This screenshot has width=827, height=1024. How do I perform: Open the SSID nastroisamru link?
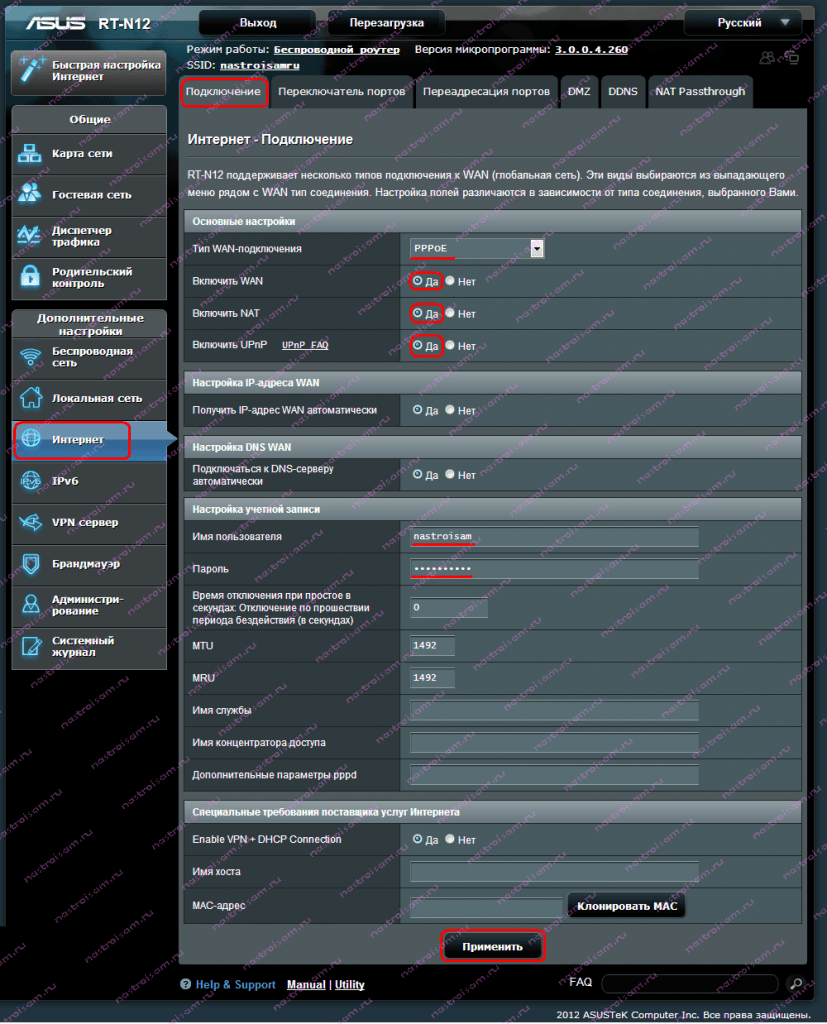(260, 65)
